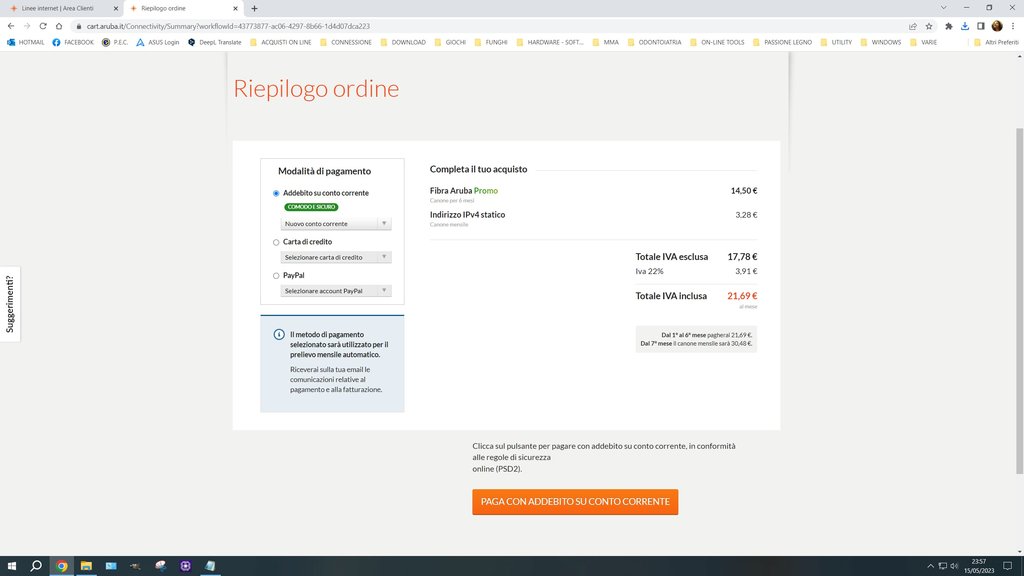Open the DOWNLOAD bookmark folder

pyautogui.click(x=403, y=42)
